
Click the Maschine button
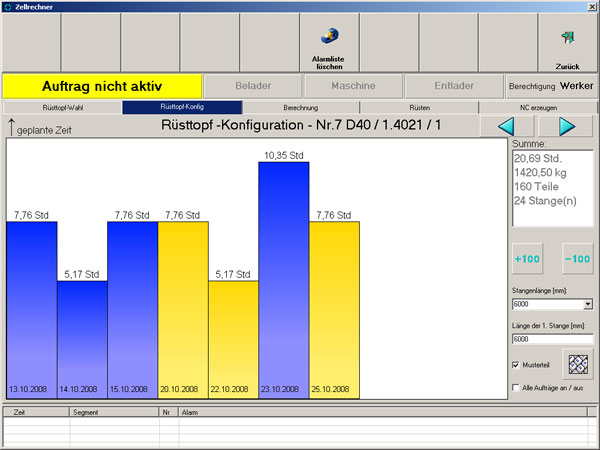(353, 86)
